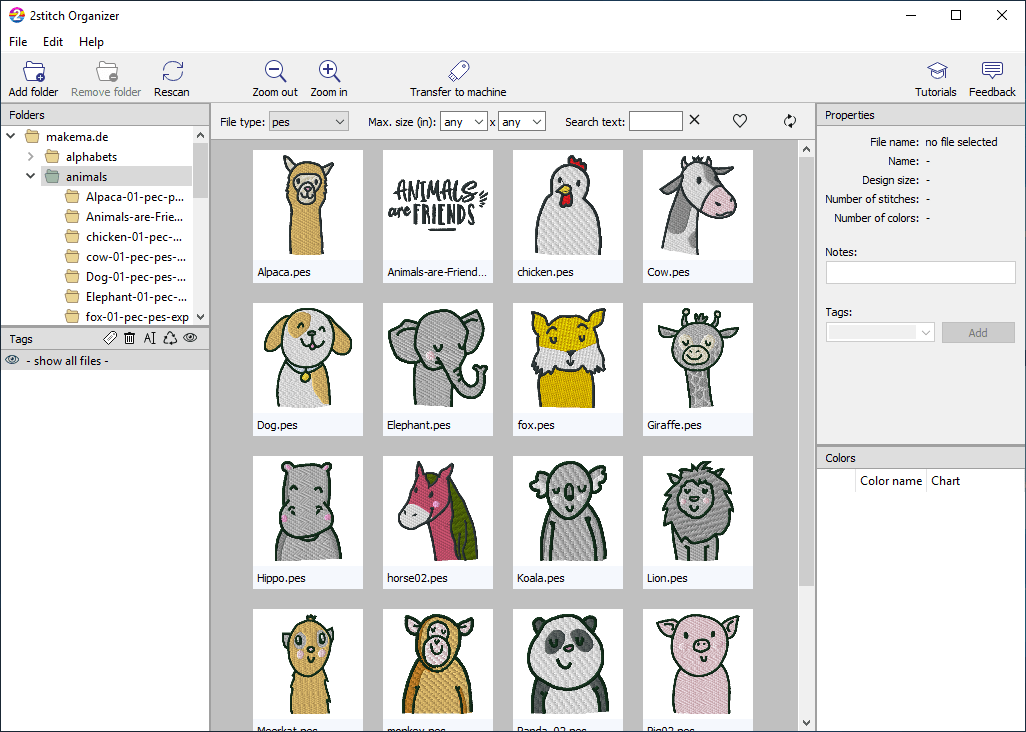Select the Dog.pes thumbnail

308,370
